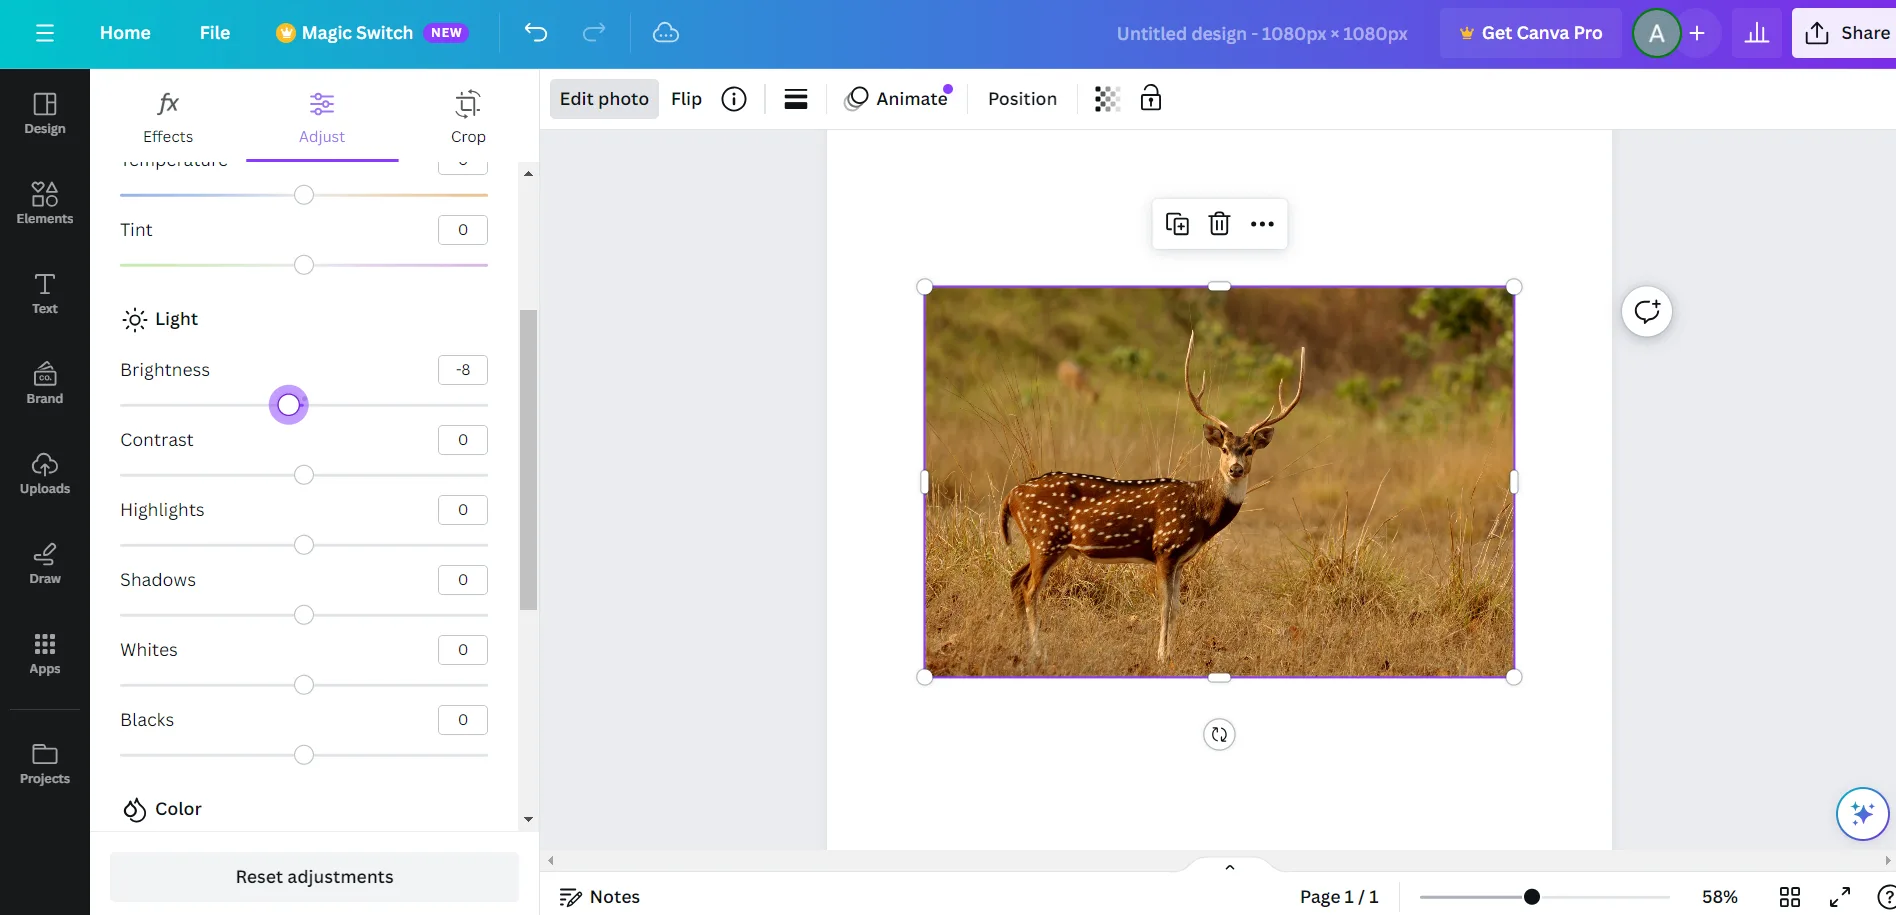The height and width of the screenshot is (915, 1896).
Task: Click the Brightness value input field
Action: 463,370
